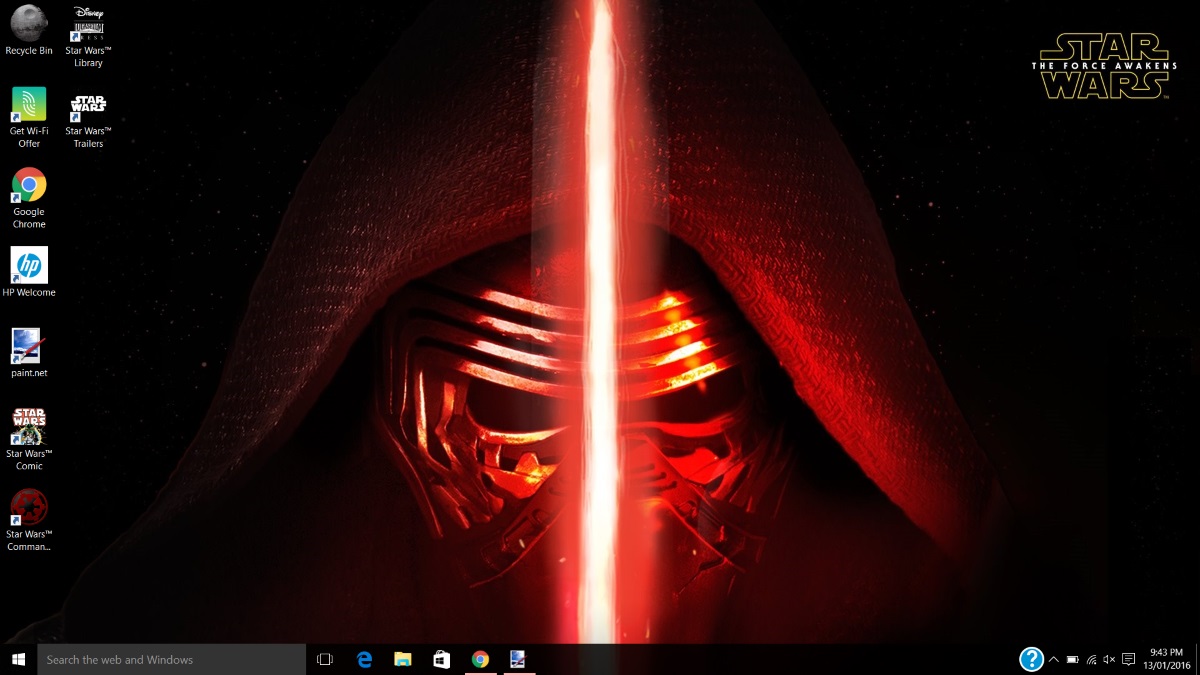Select the running paint.net taskbar icon
Viewport: 1200px width, 675px height.
tap(517, 659)
